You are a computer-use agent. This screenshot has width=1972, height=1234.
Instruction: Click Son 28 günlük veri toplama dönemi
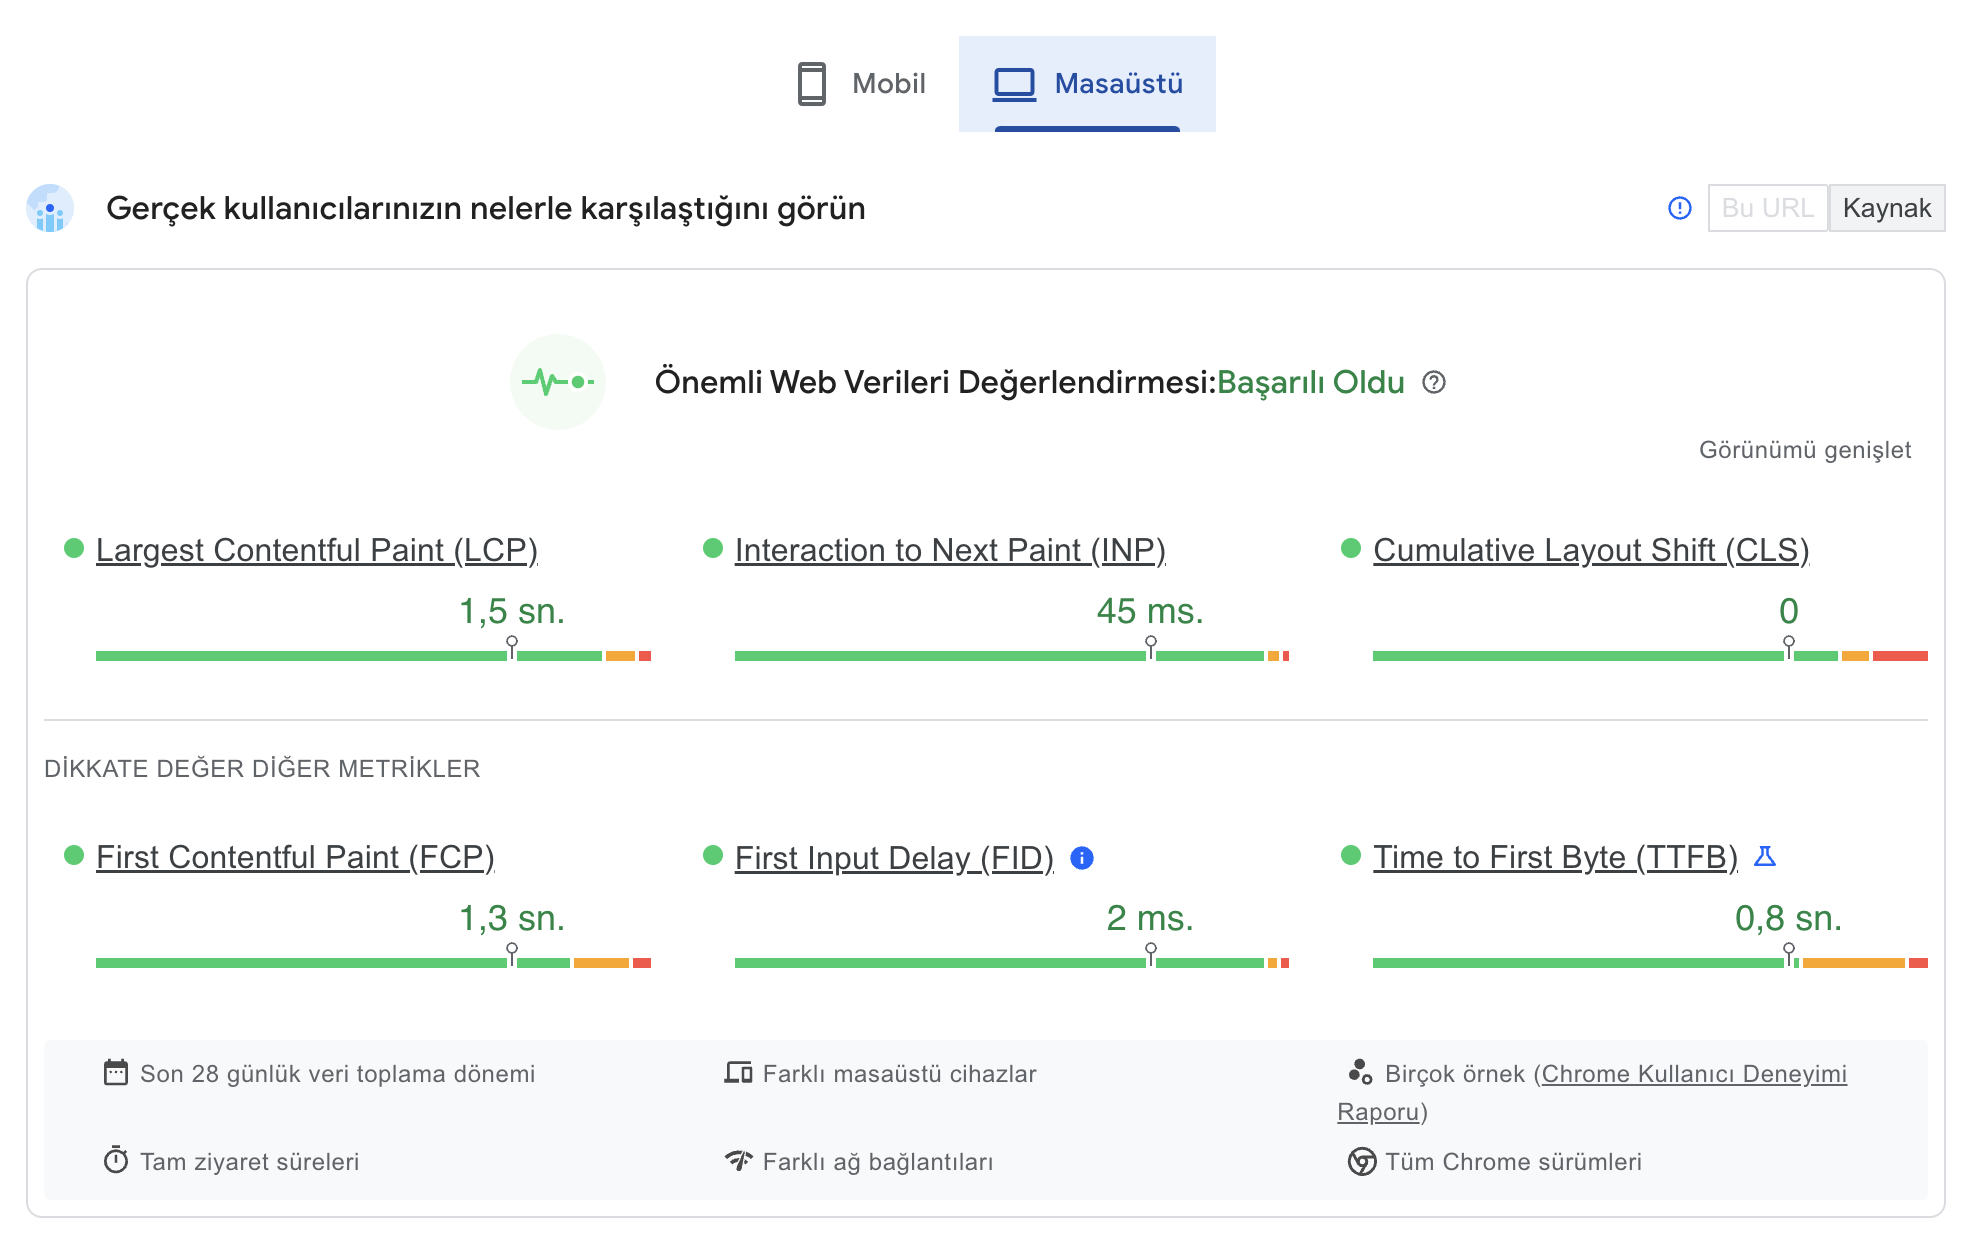pyautogui.click(x=338, y=1074)
